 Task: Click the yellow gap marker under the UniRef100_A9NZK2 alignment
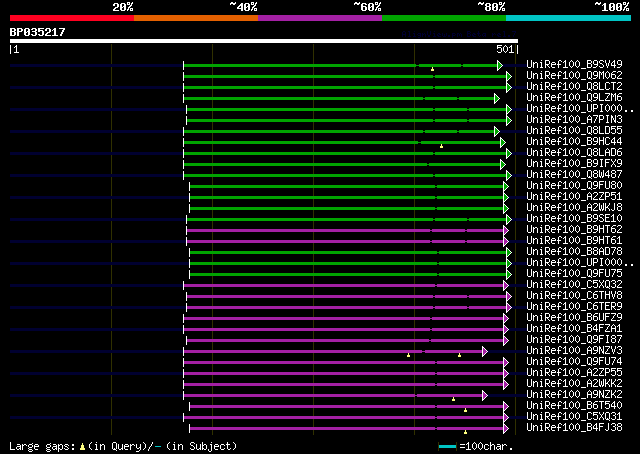(453, 399)
